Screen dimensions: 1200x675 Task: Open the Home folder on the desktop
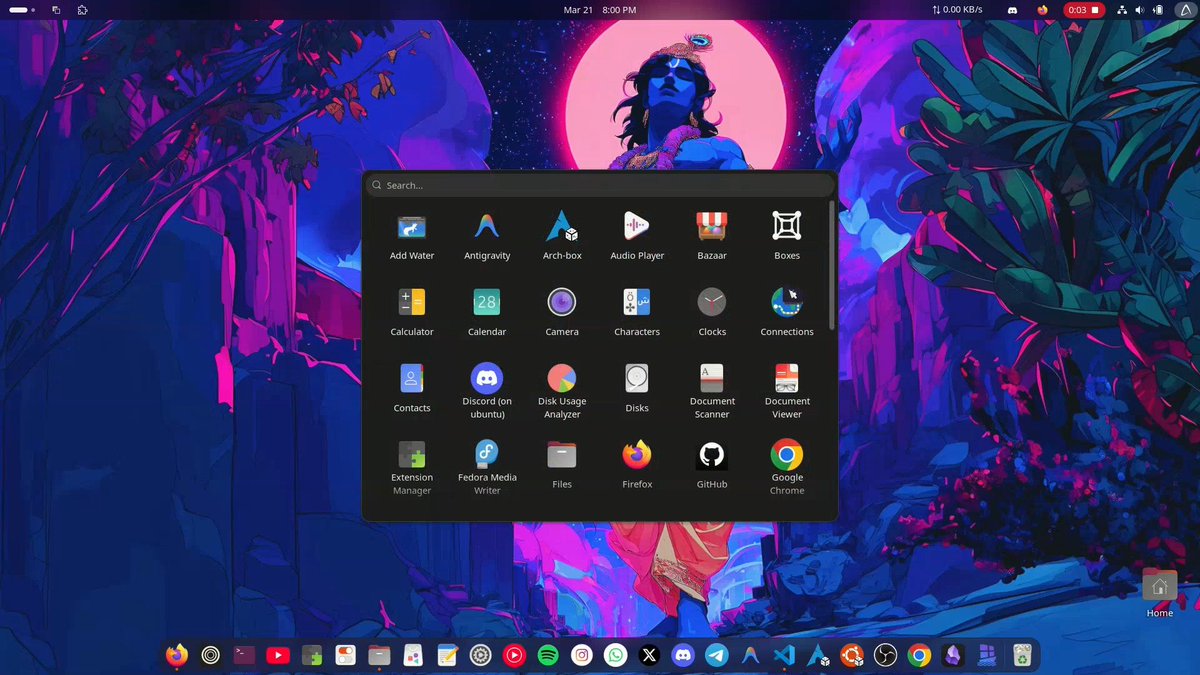(x=1160, y=593)
